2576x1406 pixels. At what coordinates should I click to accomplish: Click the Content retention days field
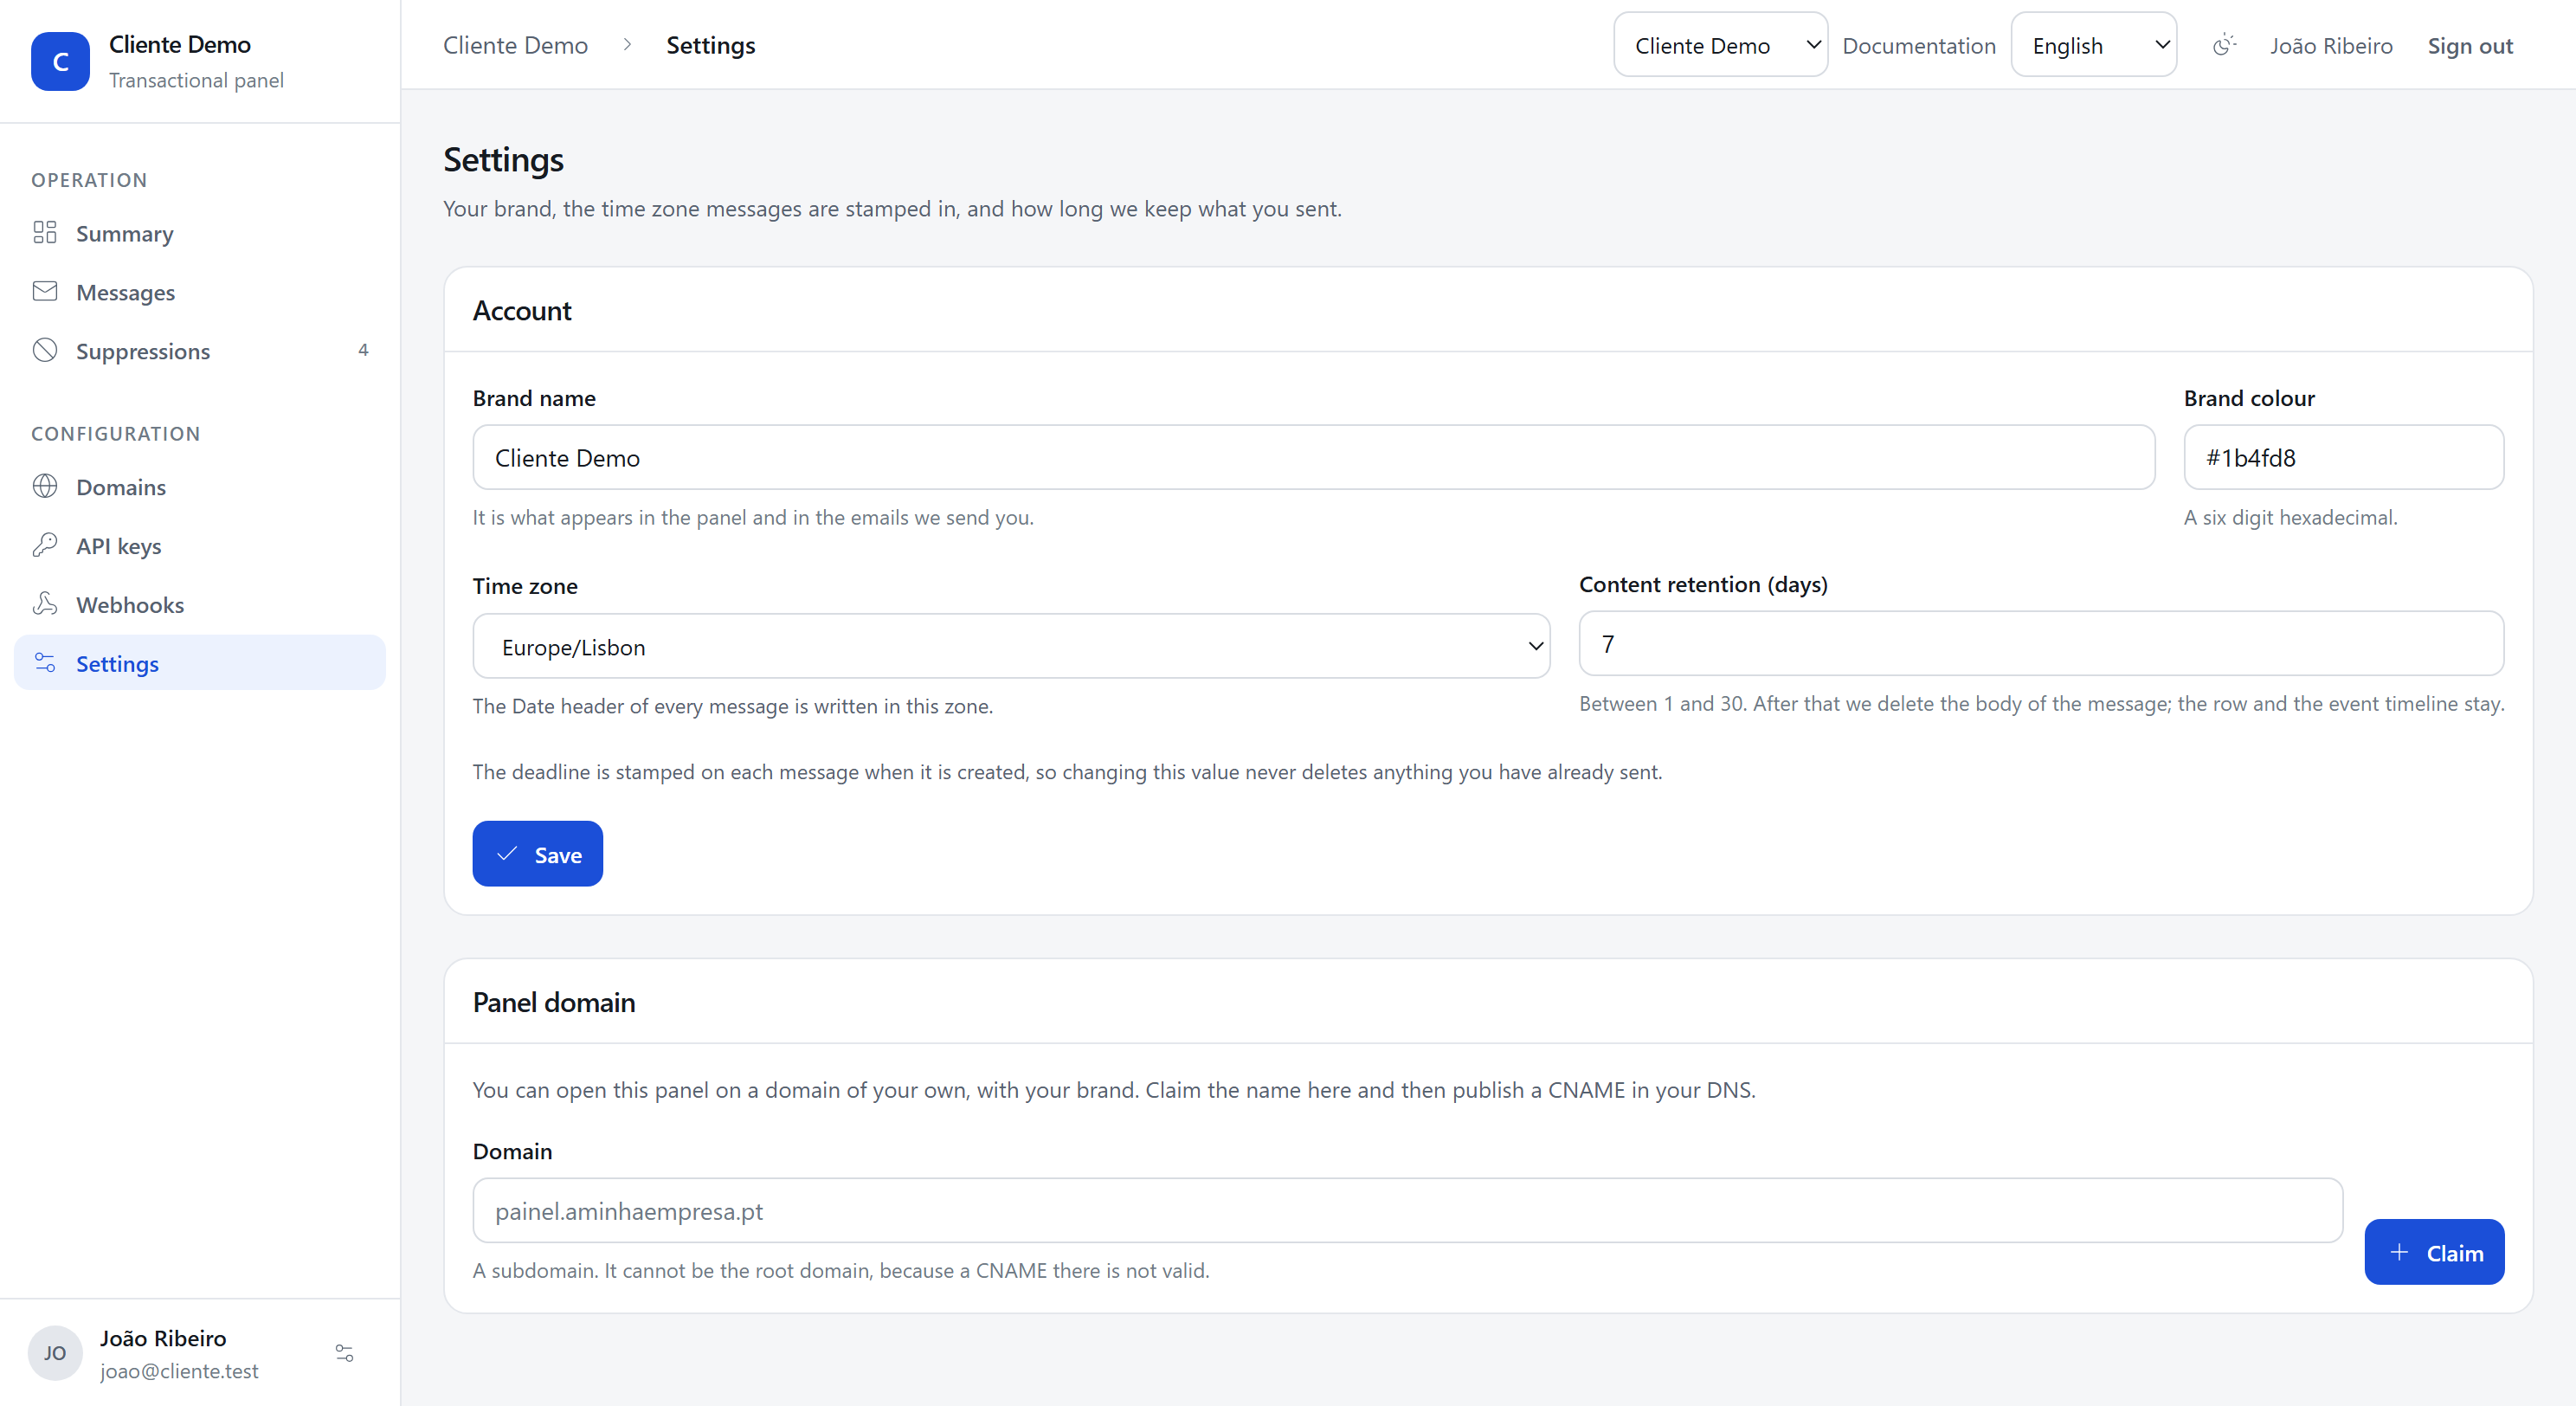click(x=2041, y=643)
